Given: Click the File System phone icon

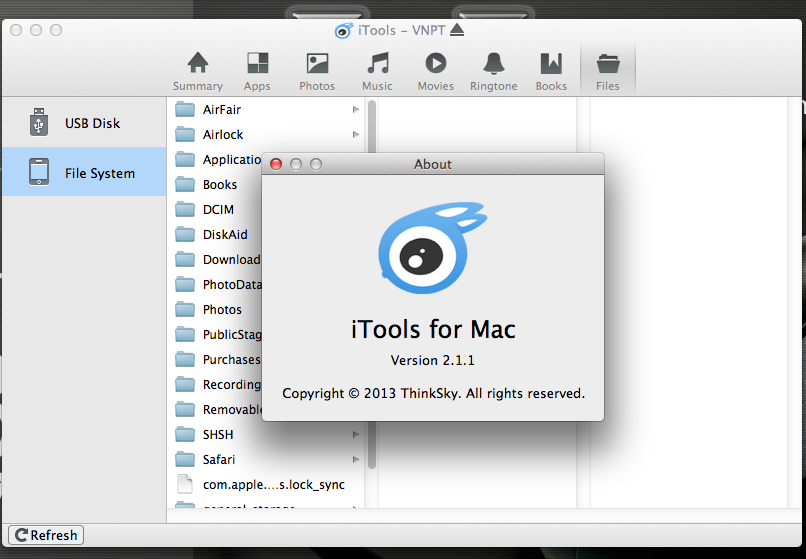Looking at the screenshot, I should click(x=39, y=172).
